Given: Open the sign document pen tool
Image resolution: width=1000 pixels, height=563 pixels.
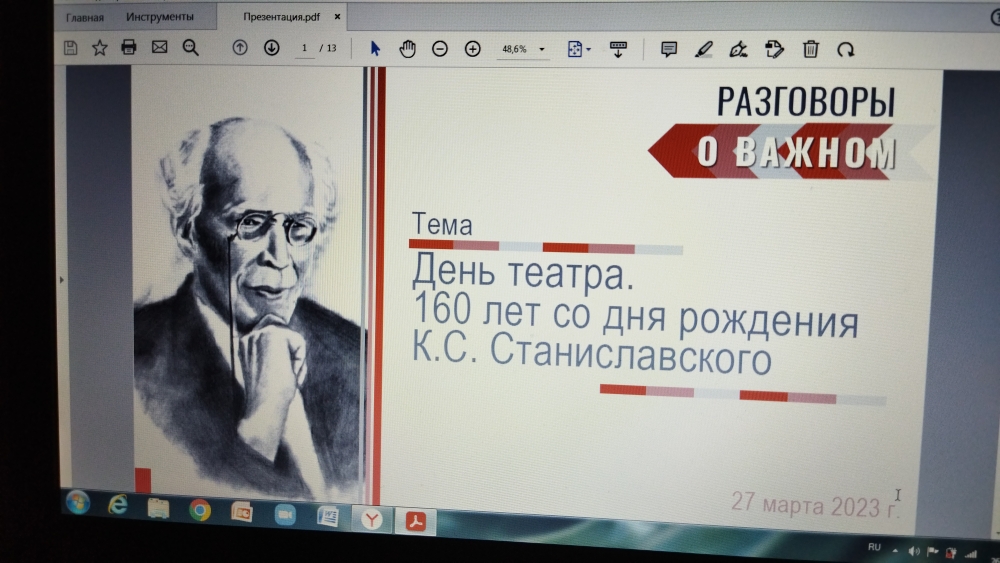Looking at the screenshot, I should pyautogui.click(x=738, y=49).
